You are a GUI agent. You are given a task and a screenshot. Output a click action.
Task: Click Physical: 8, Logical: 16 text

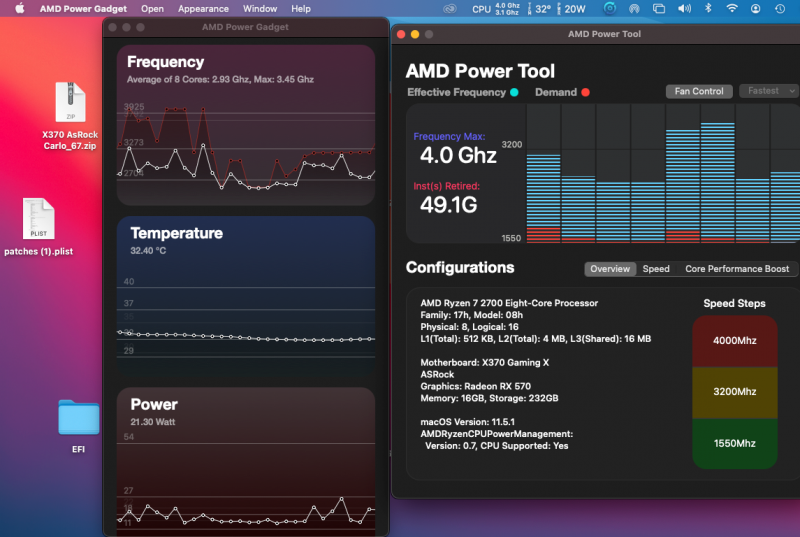pos(469,327)
